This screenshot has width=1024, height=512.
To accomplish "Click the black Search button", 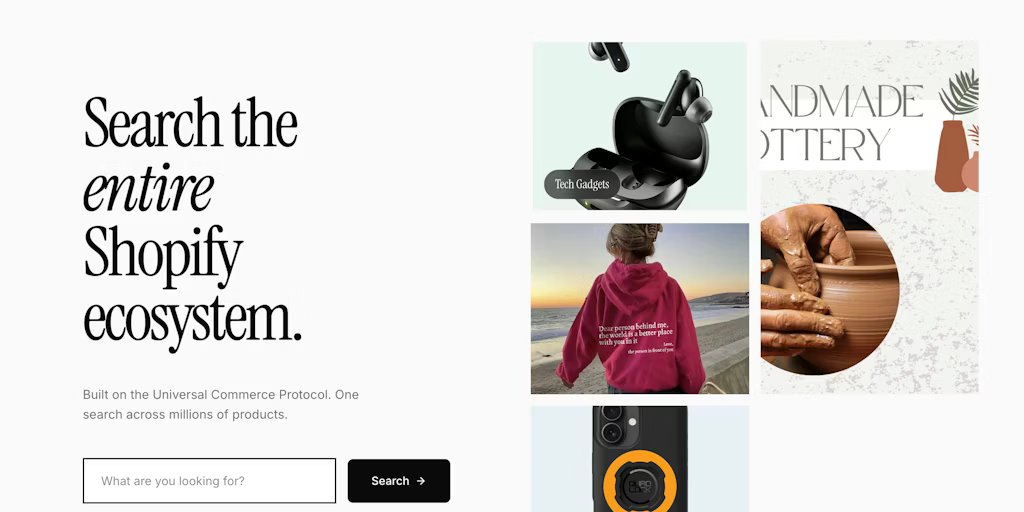I will (x=398, y=481).
